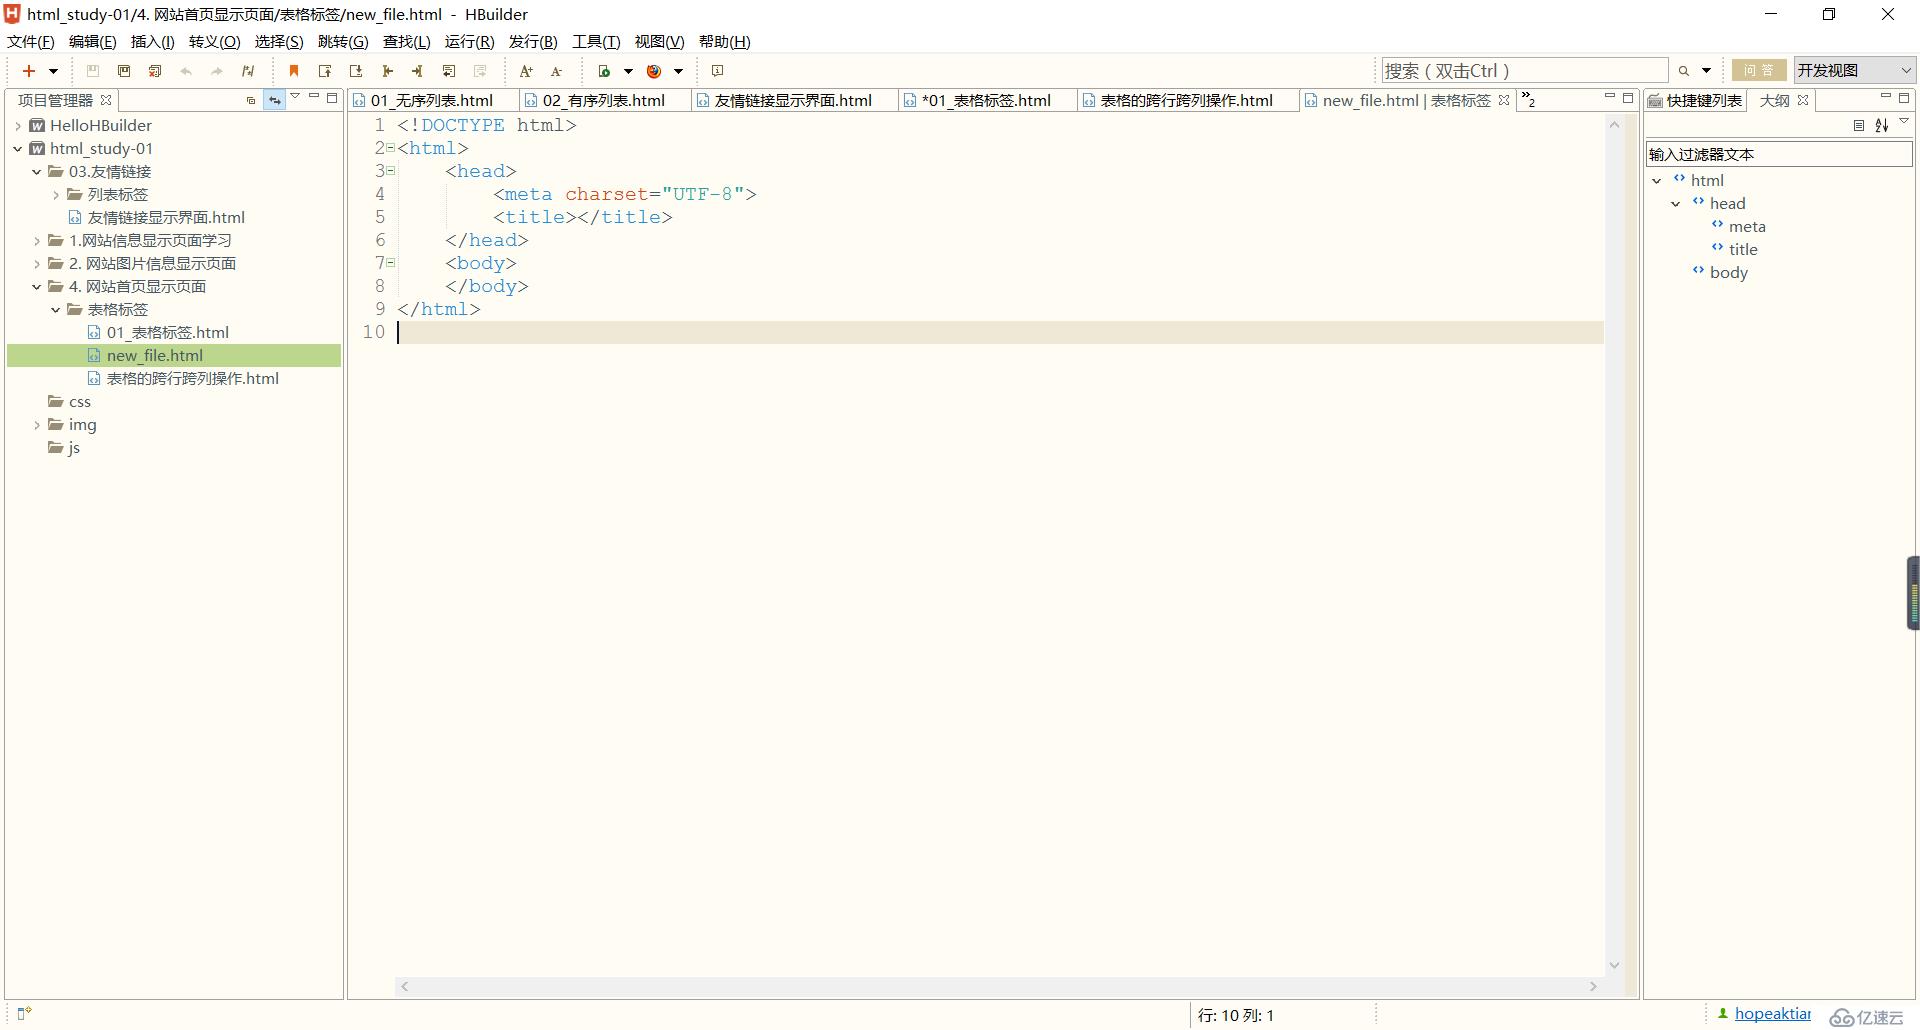Toggle fold marker on line 7 body
The image size is (1920, 1030).
(x=391, y=263)
